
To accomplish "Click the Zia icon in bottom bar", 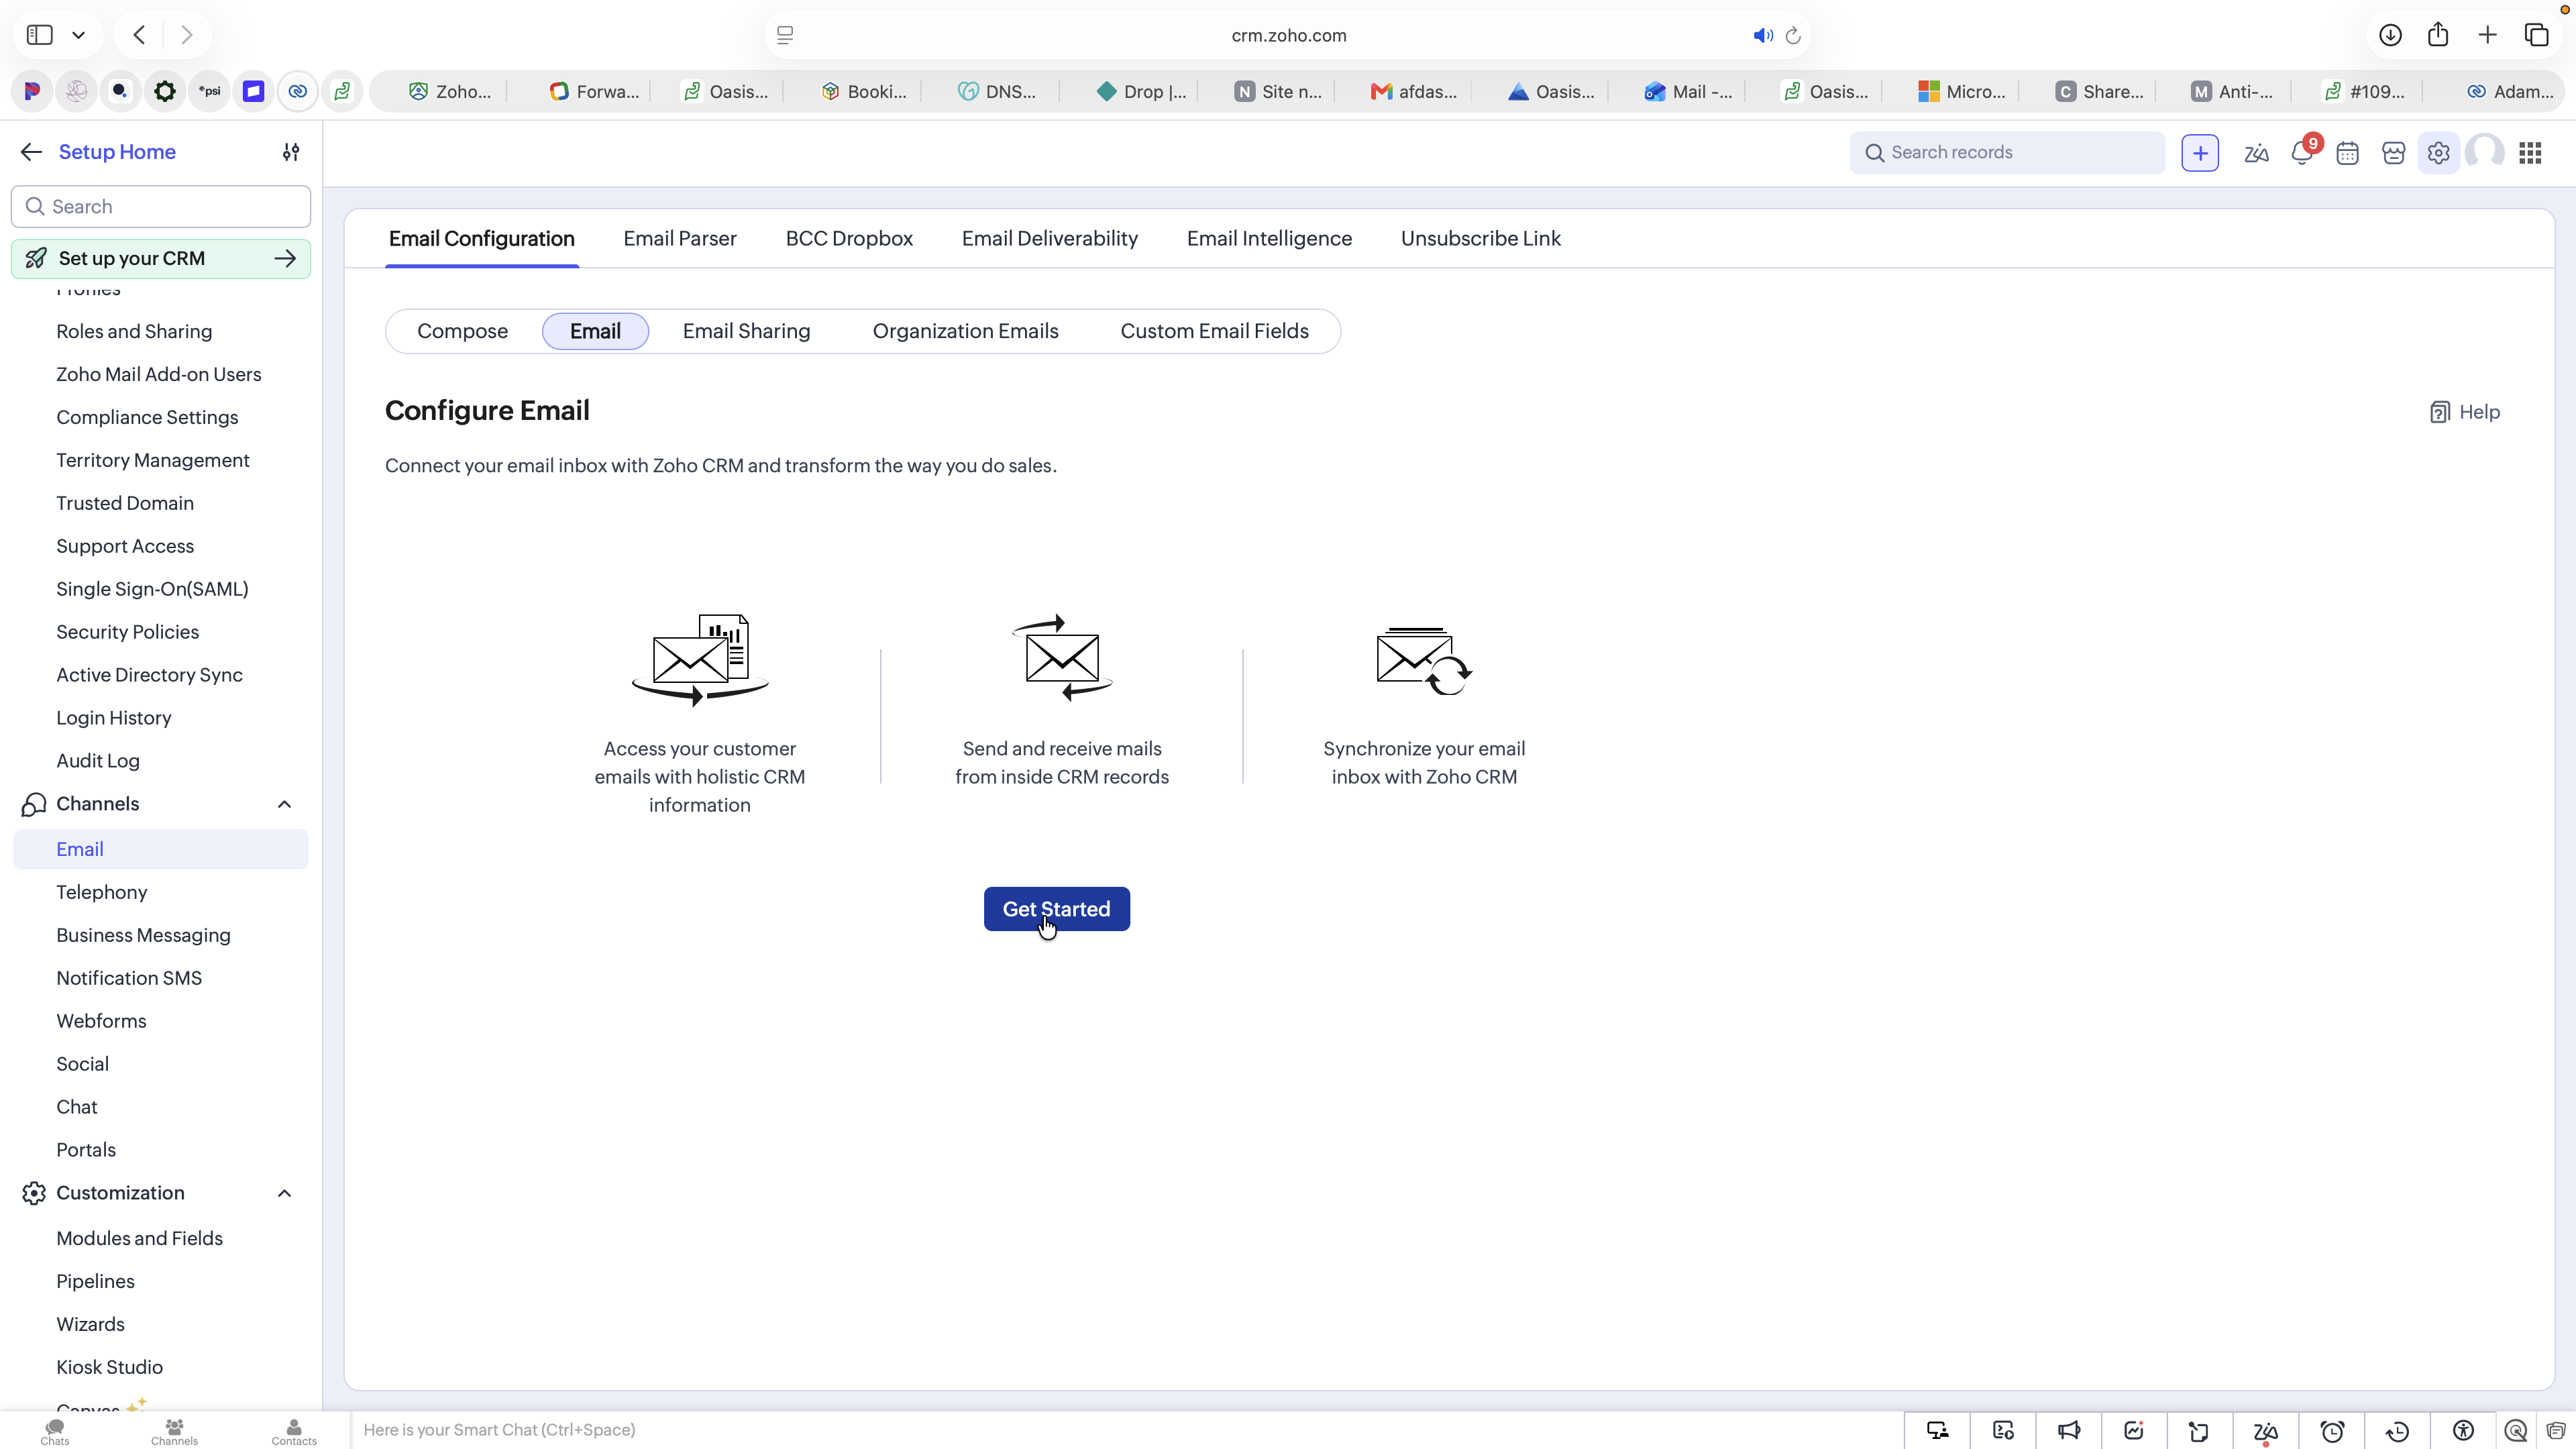I will point(2265,1431).
